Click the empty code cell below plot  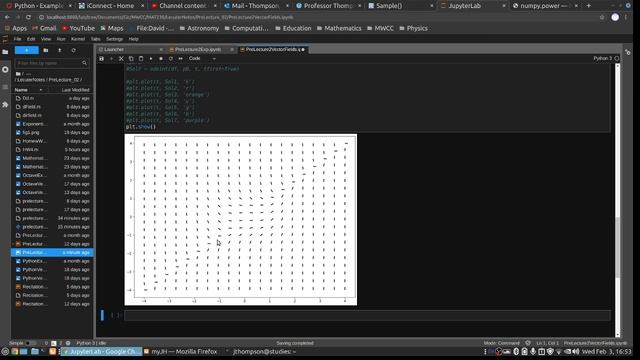tap(367, 315)
